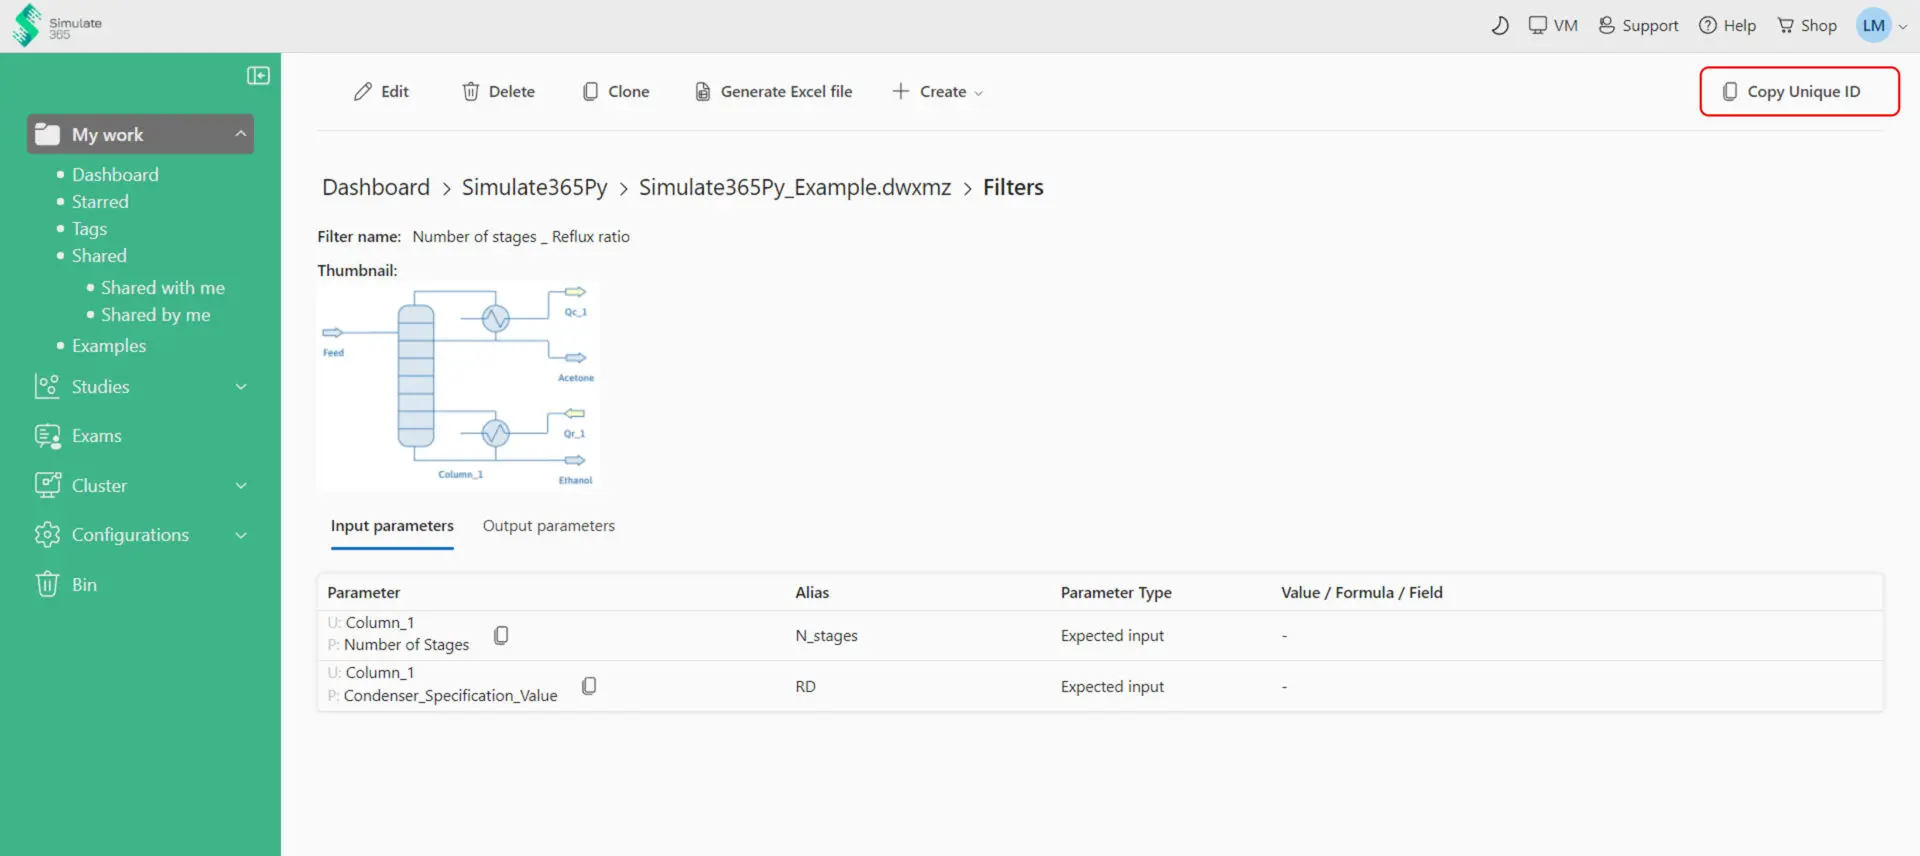The width and height of the screenshot is (1920, 856).
Task: Expand the user account dropdown arrow
Action: pos(1903,27)
